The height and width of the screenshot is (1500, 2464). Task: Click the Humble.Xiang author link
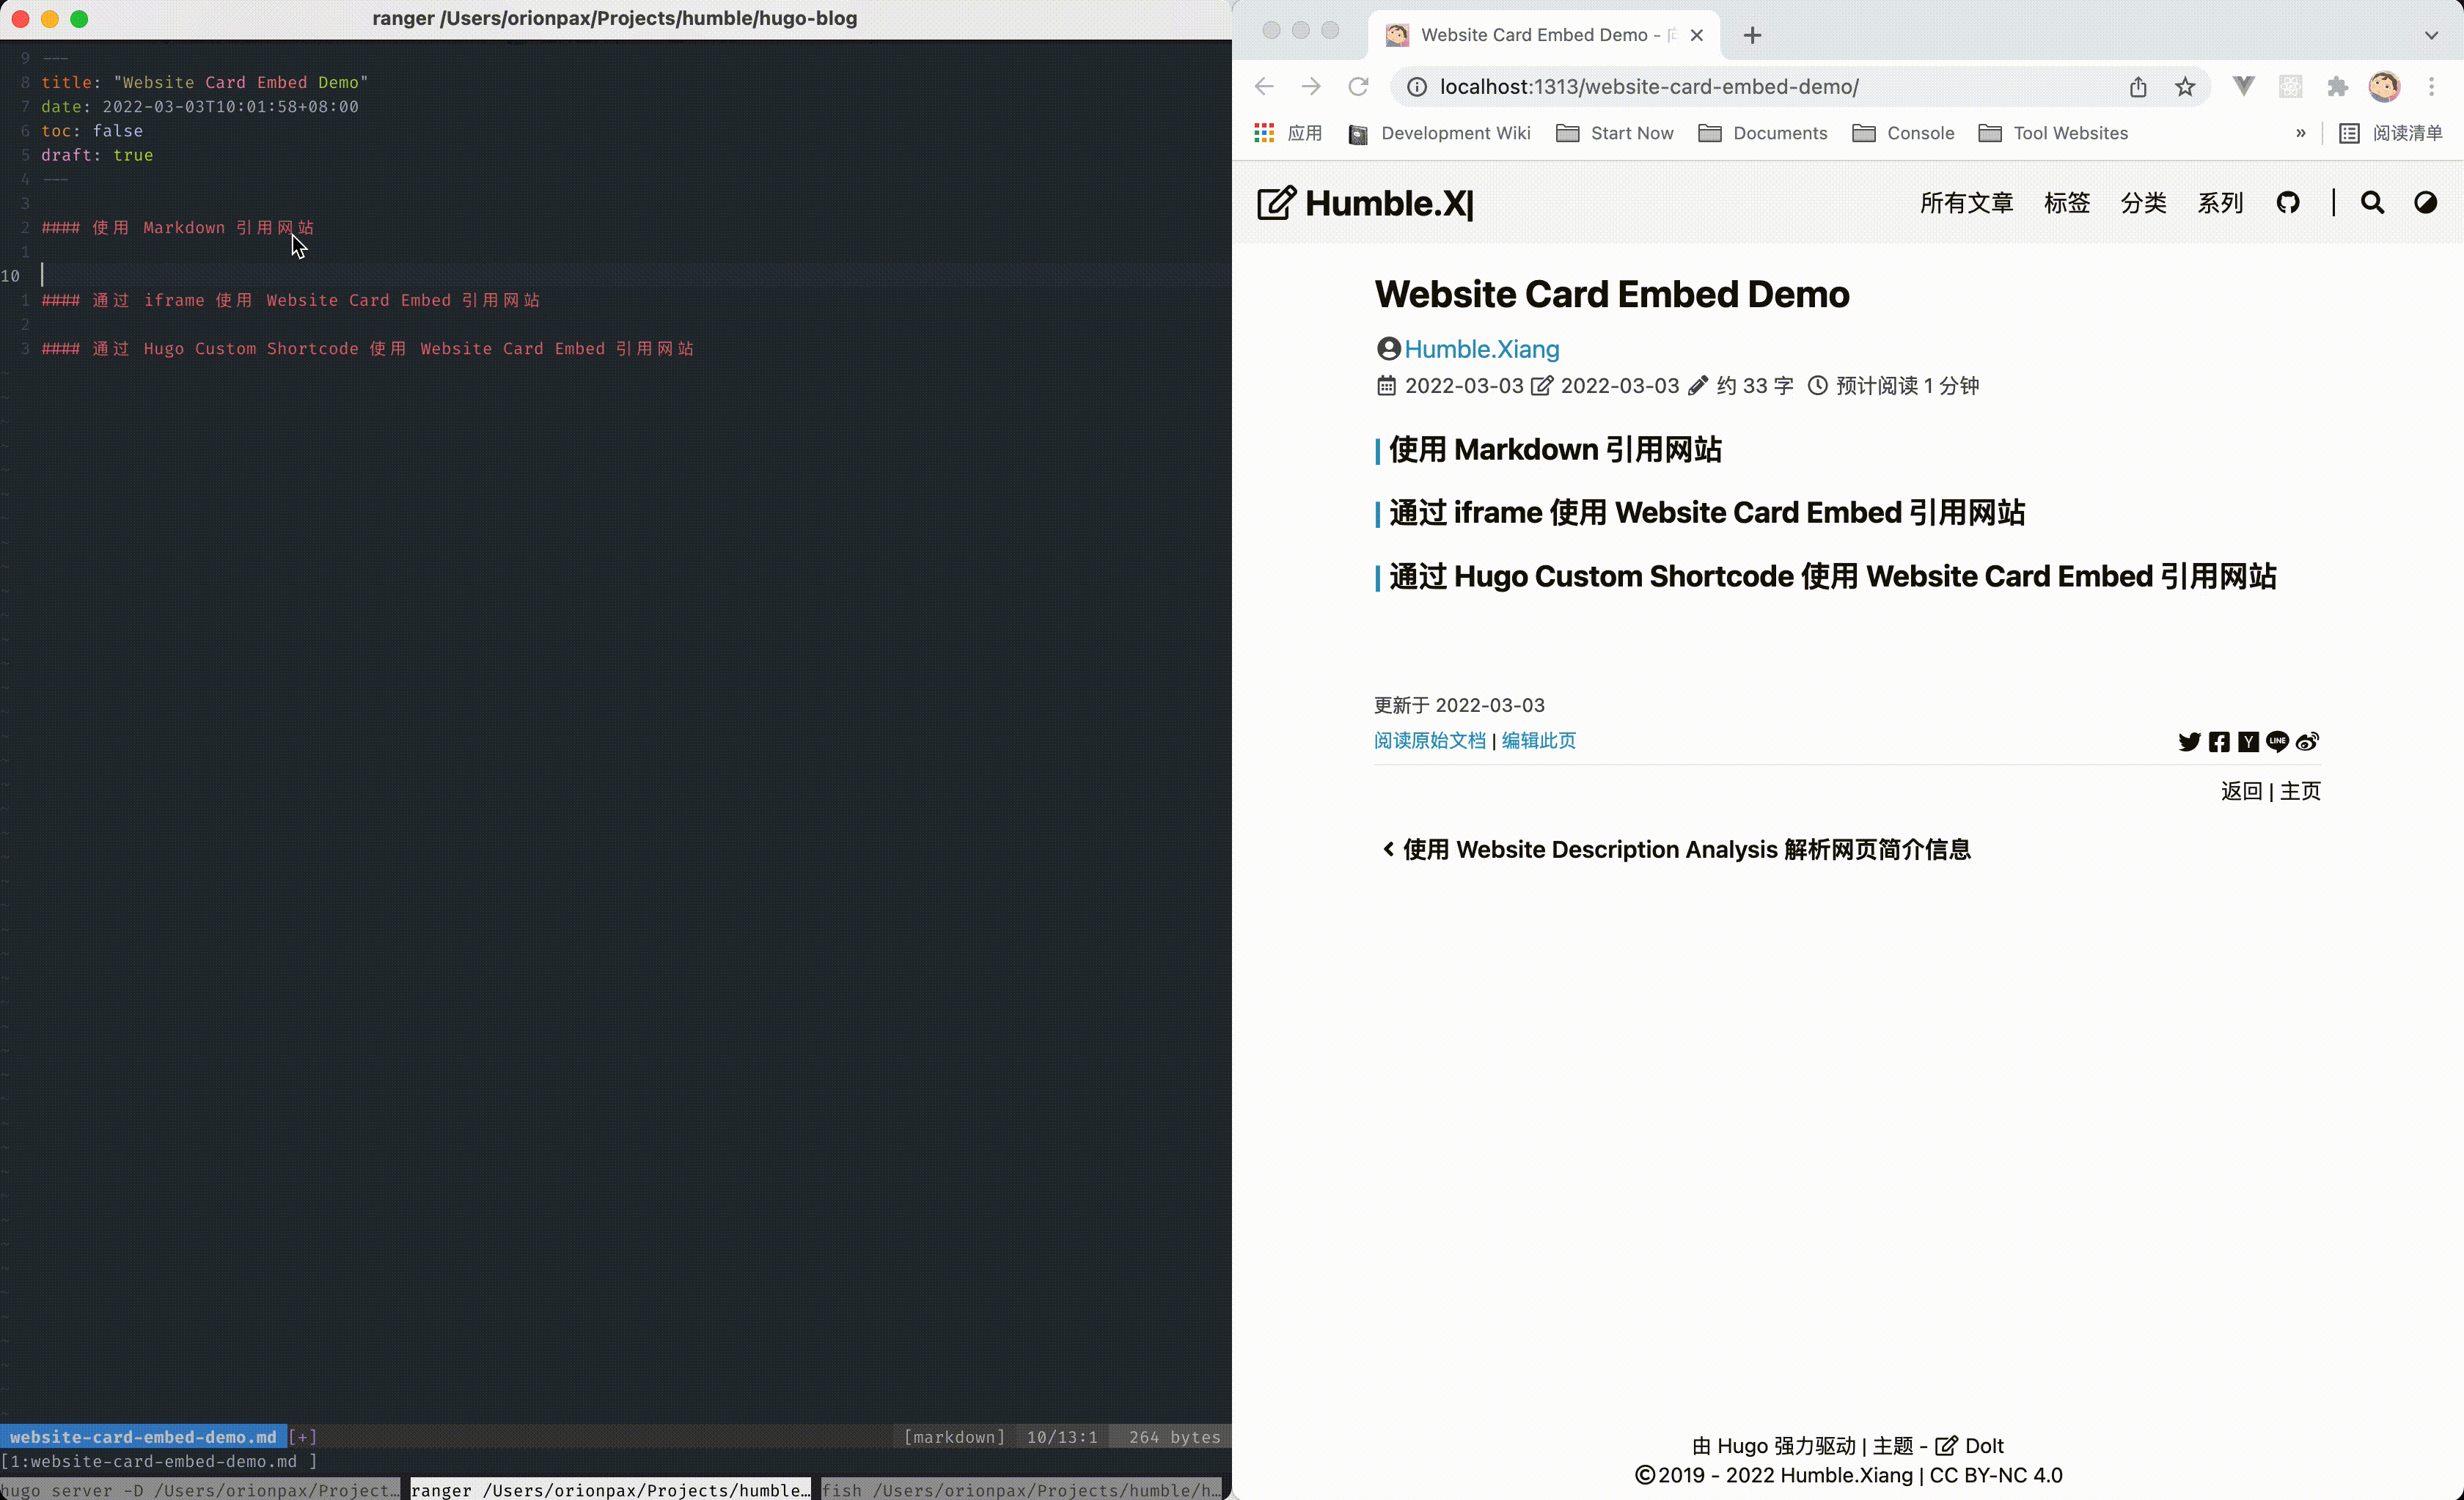click(x=1481, y=349)
